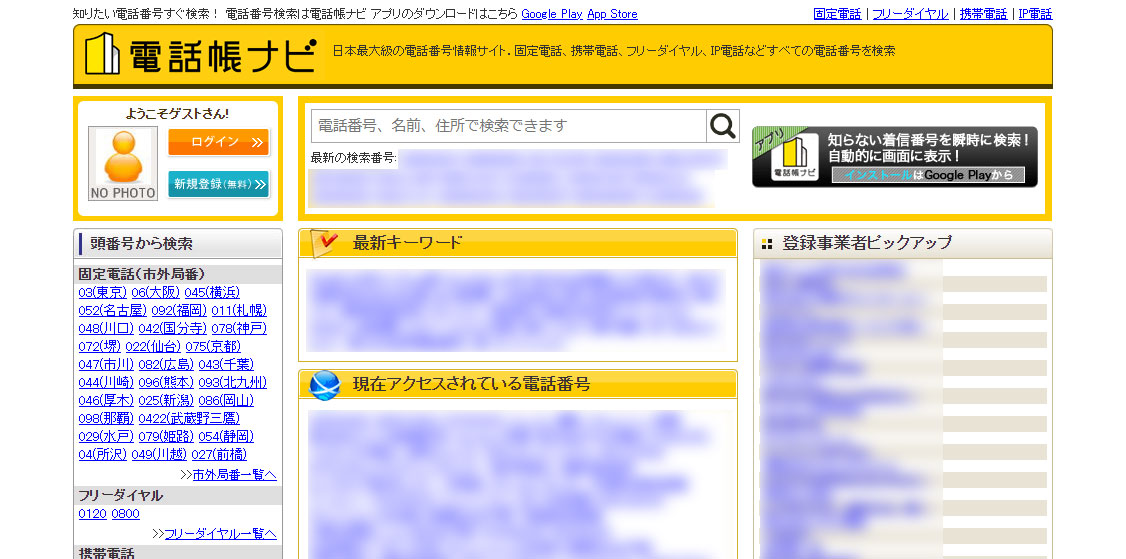Click the app install banner for Google Play
Screen dimensions: 1126x559
[x=894, y=157]
